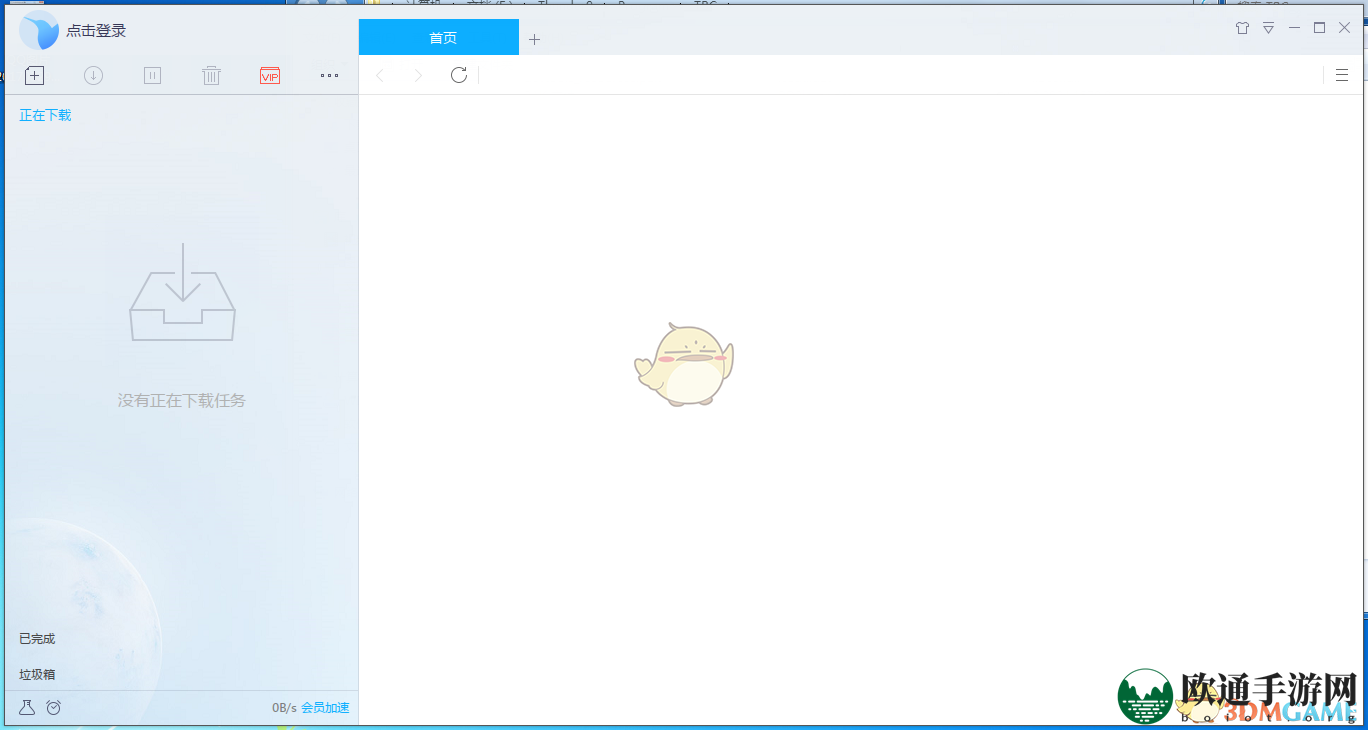Click the 会员加速 link
This screenshot has height=730, width=1368.
(x=325, y=708)
